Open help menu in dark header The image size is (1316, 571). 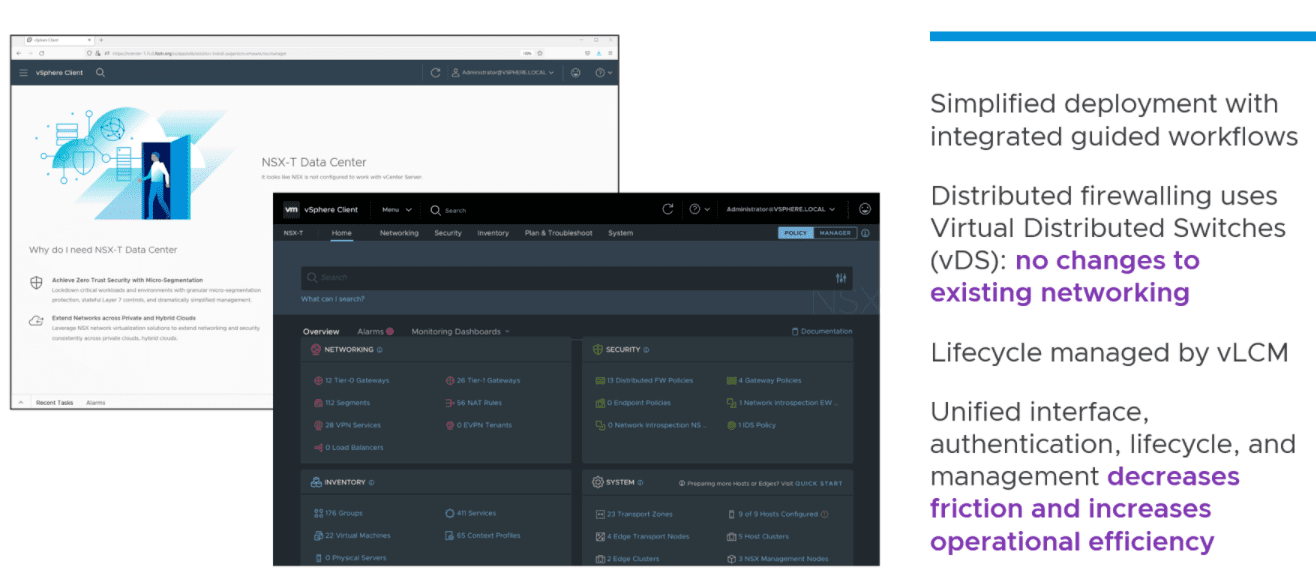pos(700,209)
